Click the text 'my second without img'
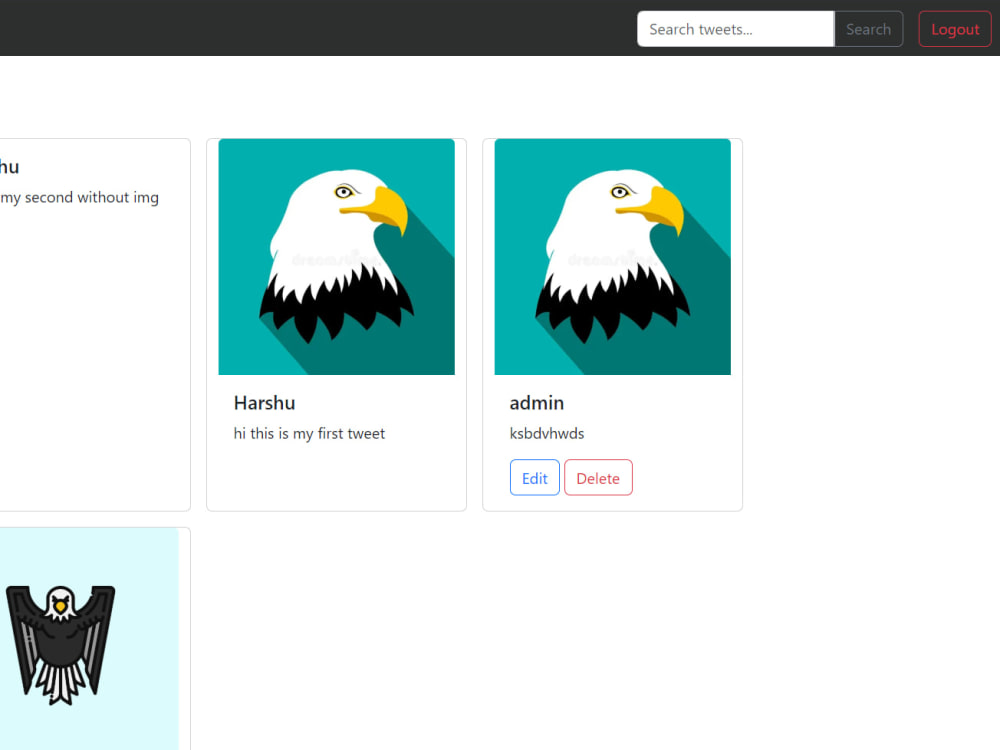This screenshot has width=1000, height=750. [80, 198]
